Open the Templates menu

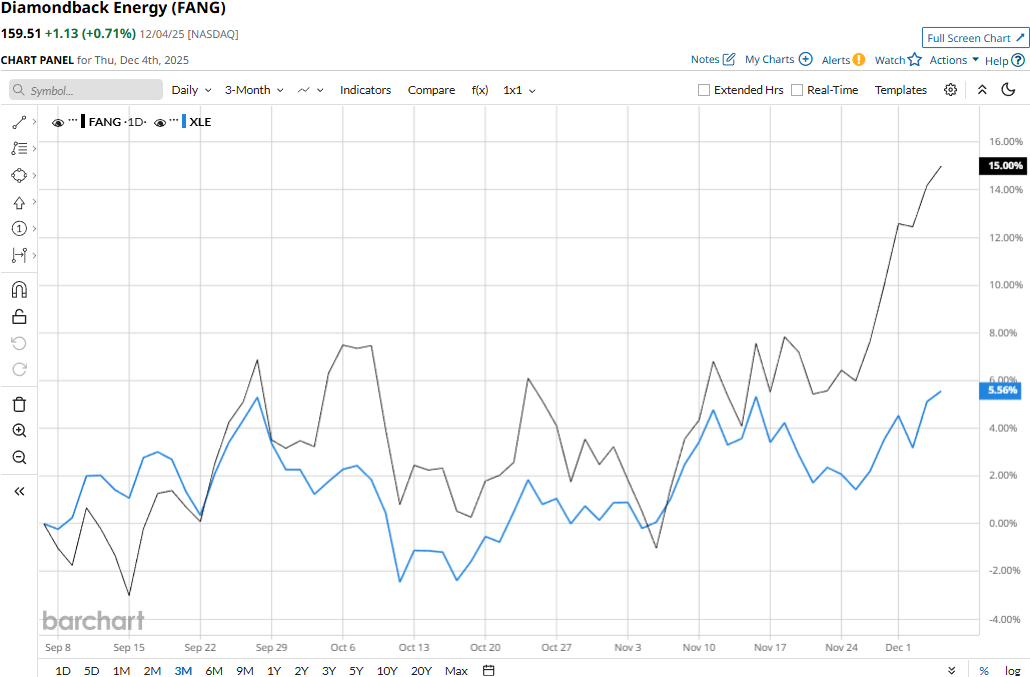(x=901, y=90)
